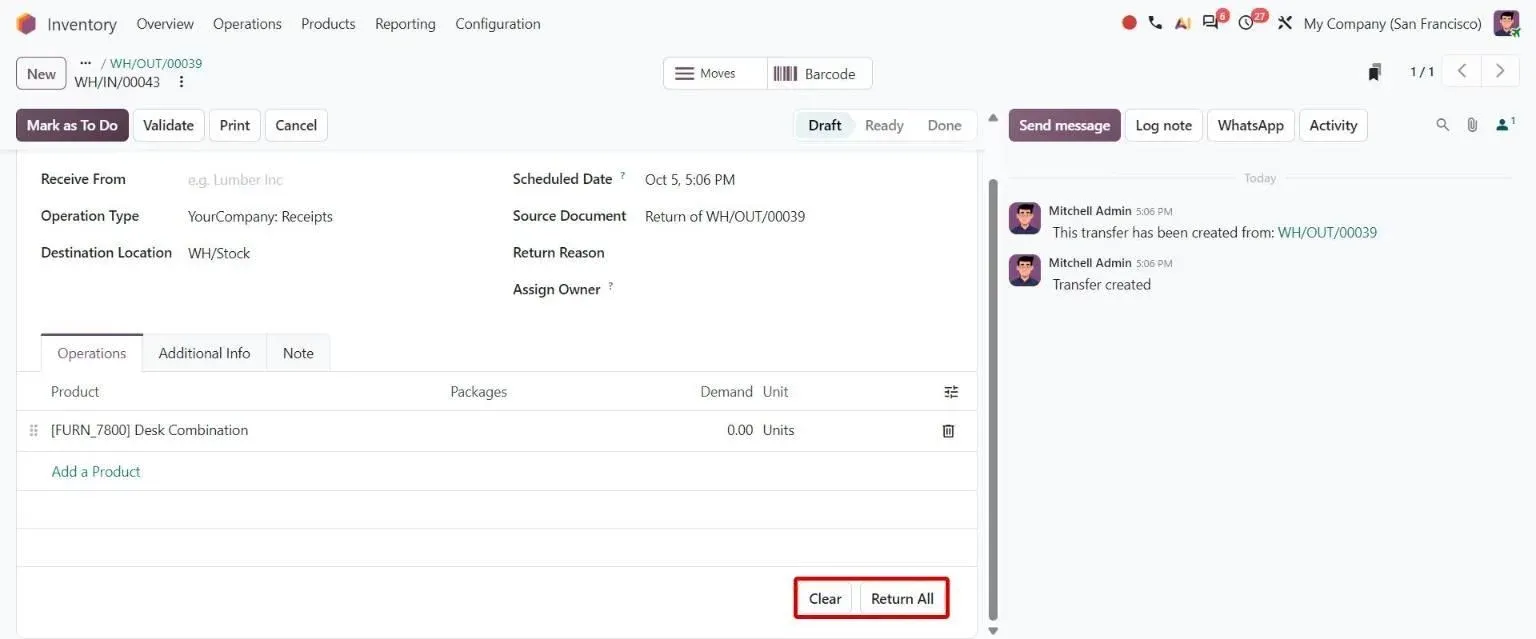
Task: Open WH/OUT/00039 link in chatter message
Action: (x=1327, y=232)
